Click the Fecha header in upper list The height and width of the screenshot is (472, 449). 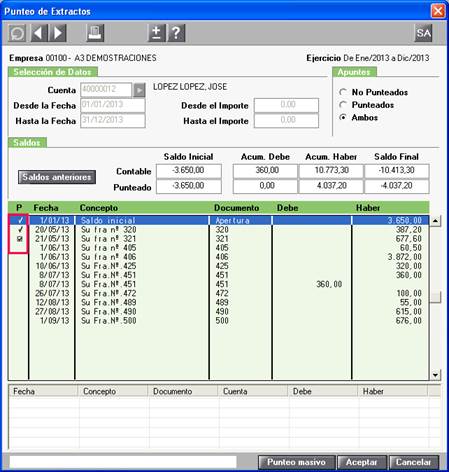tap(46, 208)
